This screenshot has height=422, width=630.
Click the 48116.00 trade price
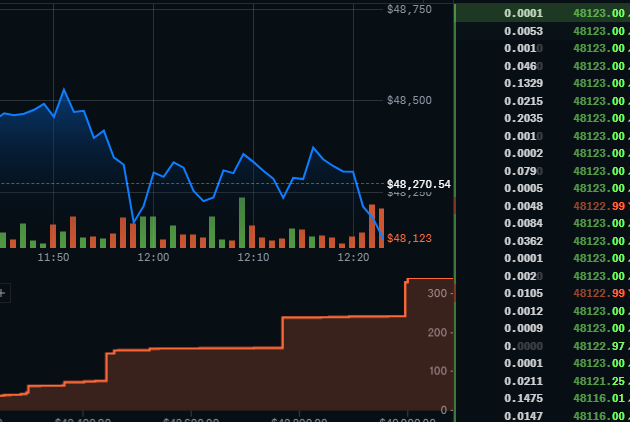(x=599, y=416)
